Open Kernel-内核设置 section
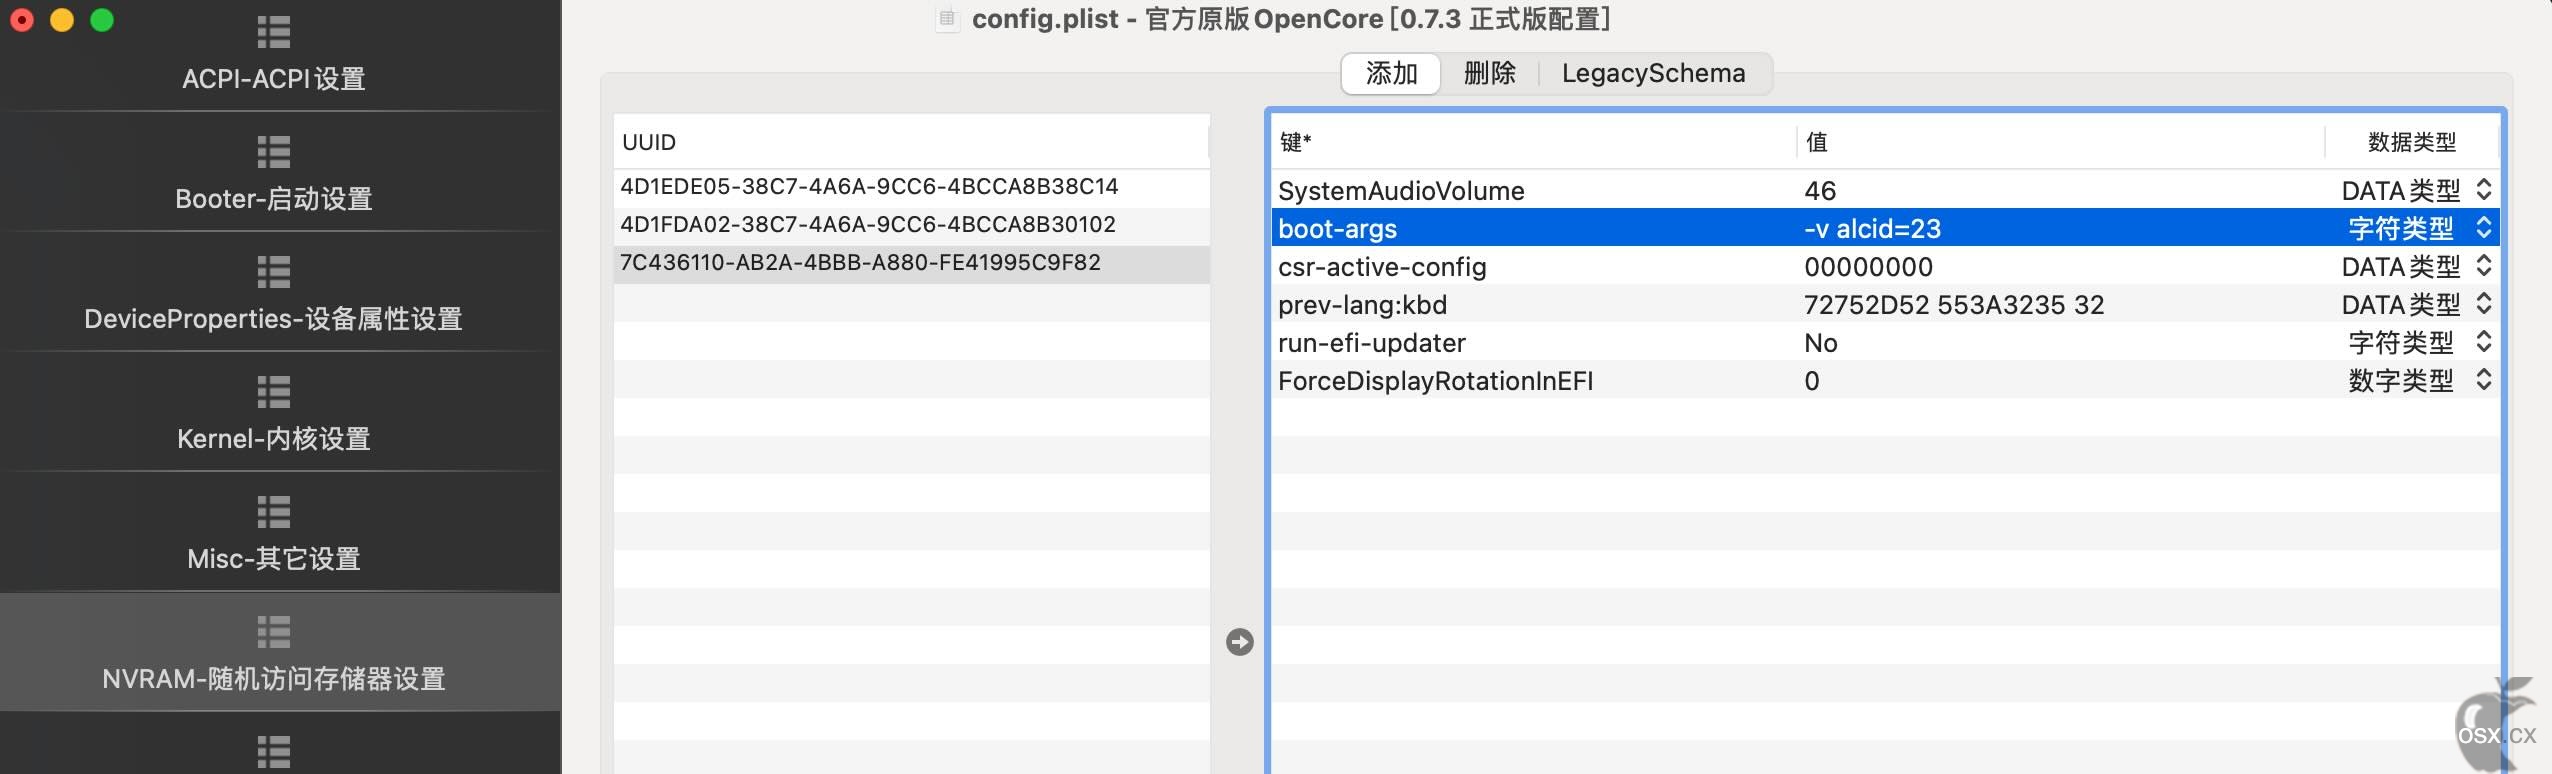Viewport: 2552px width, 774px height. click(x=274, y=412)
